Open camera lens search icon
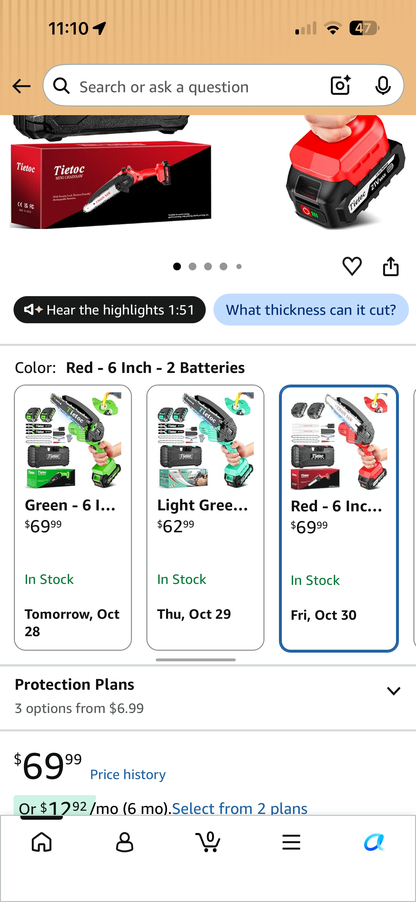The height and width of the screenshot is (902, 416). (x=340, y=86)
